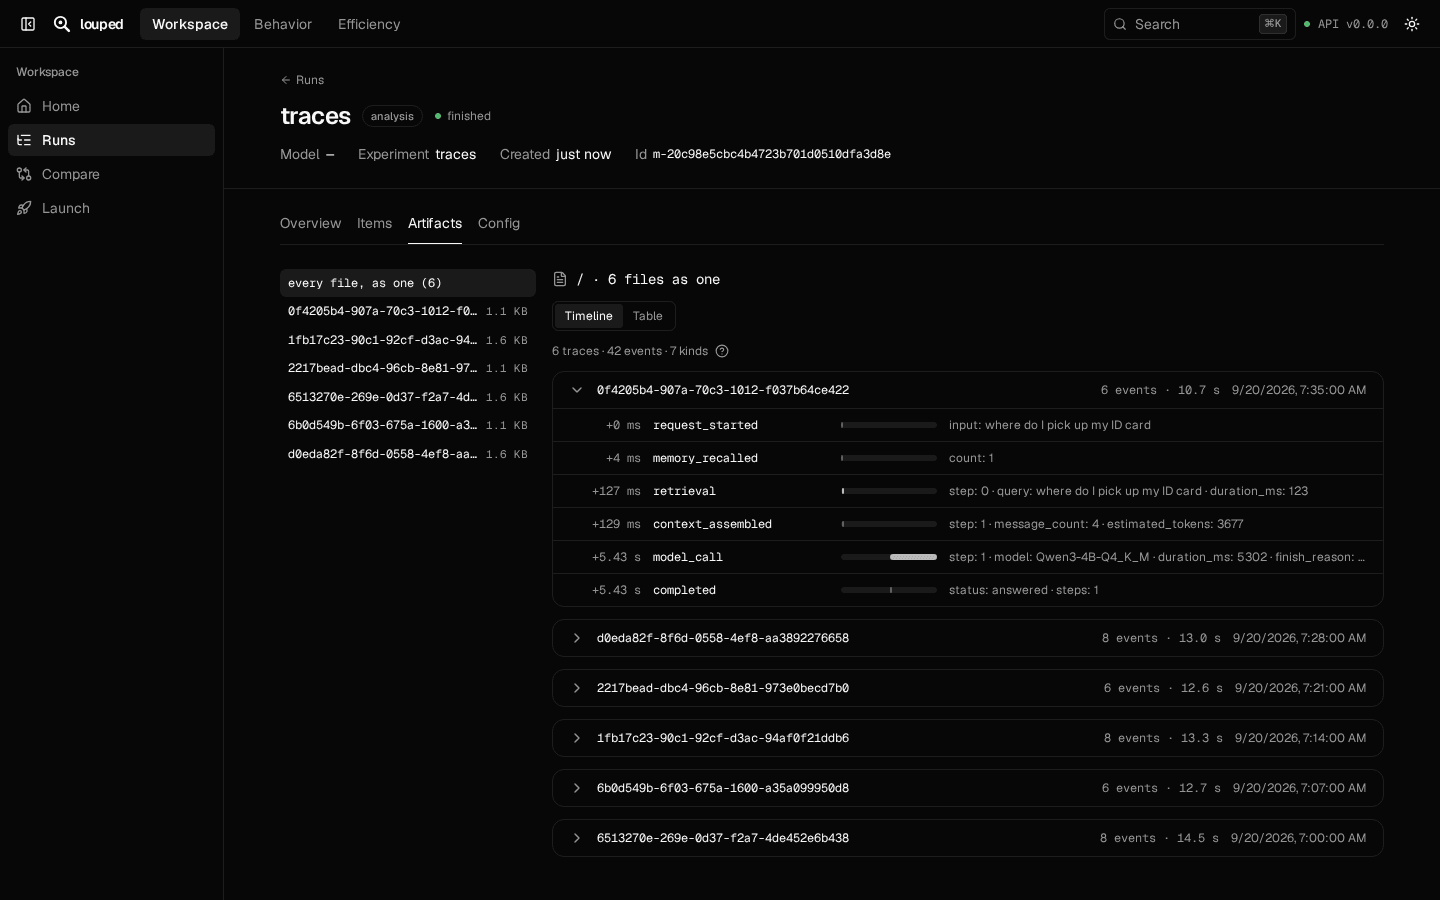This screenshot has height=900, width=1440.
Task: Click the completed event timeline bar
Action: click(889, 590)
